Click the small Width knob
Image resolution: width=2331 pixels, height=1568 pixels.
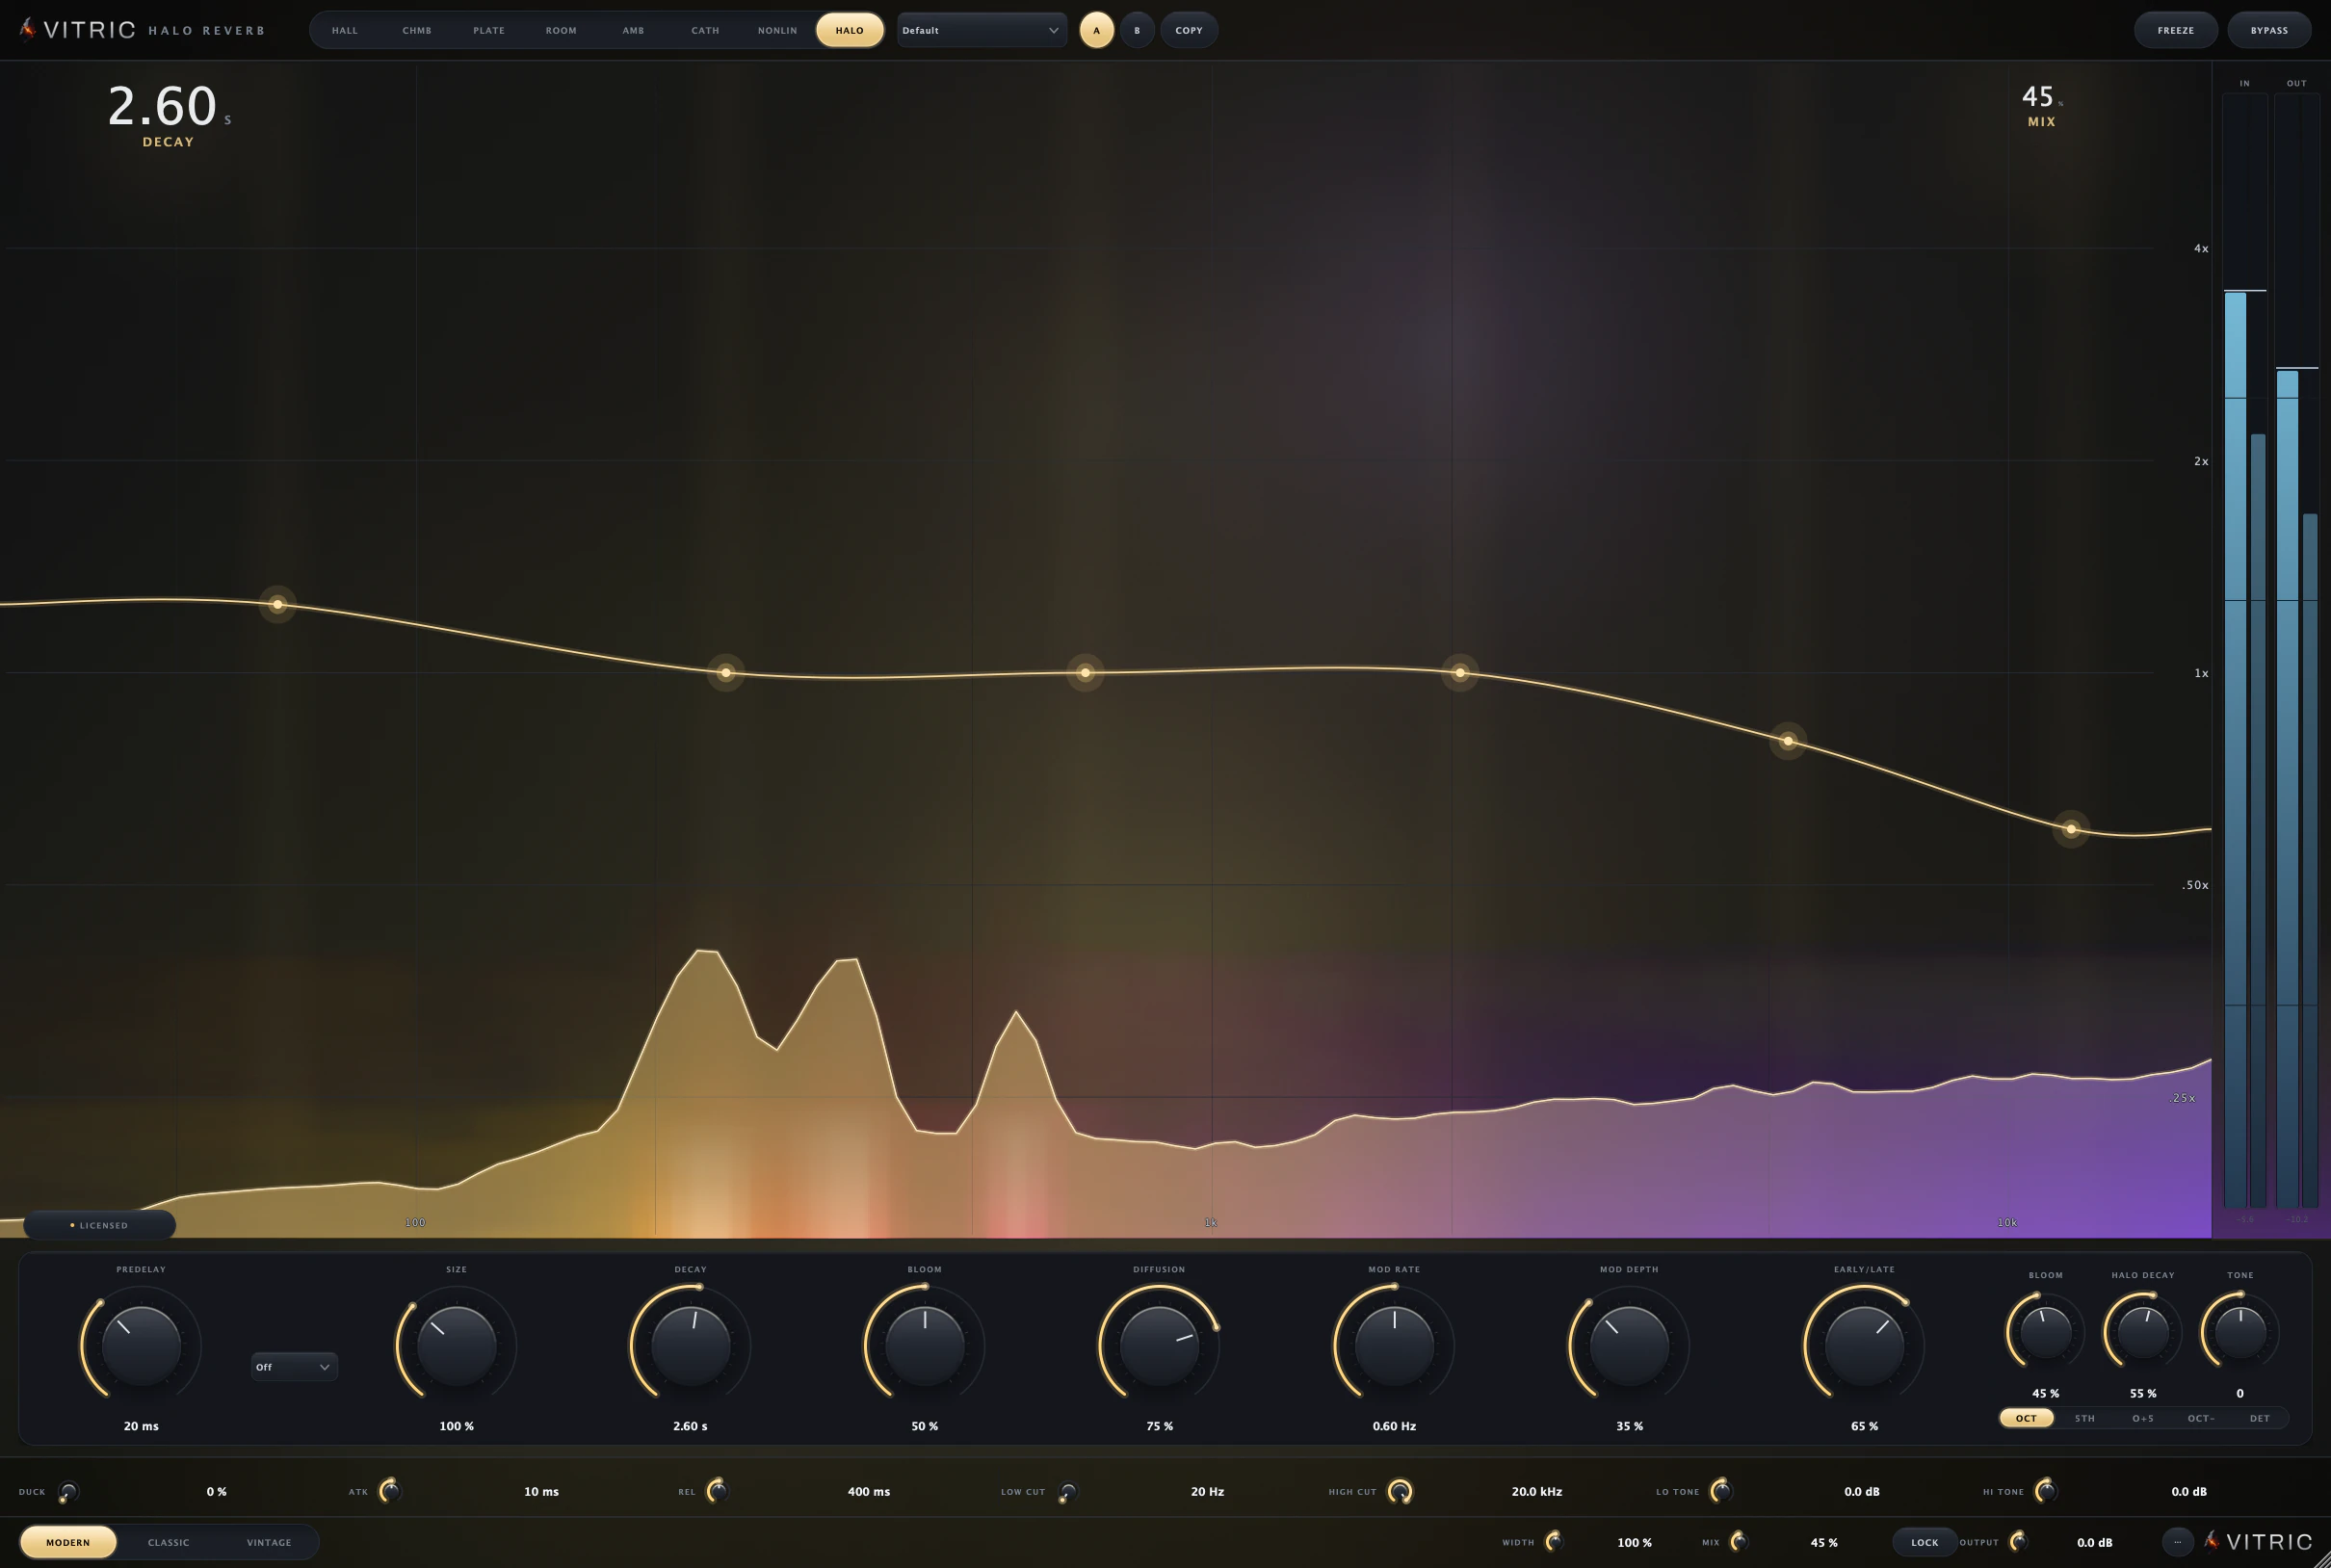click(1553, 1541)
